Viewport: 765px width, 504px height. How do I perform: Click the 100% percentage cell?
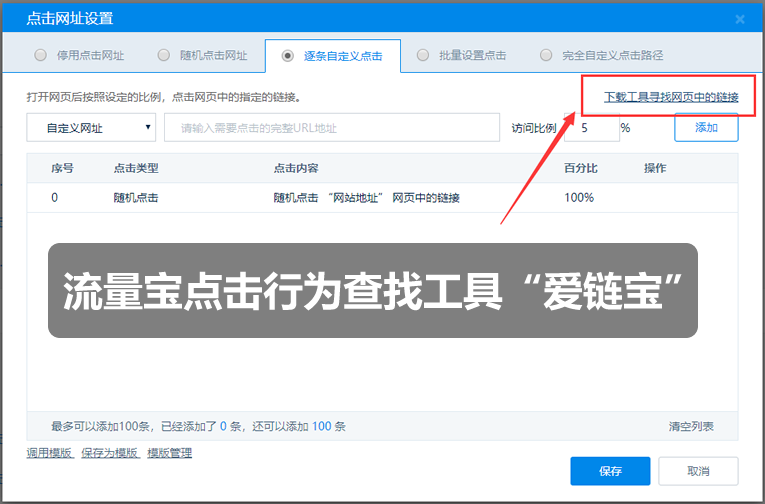coord(579,198)
